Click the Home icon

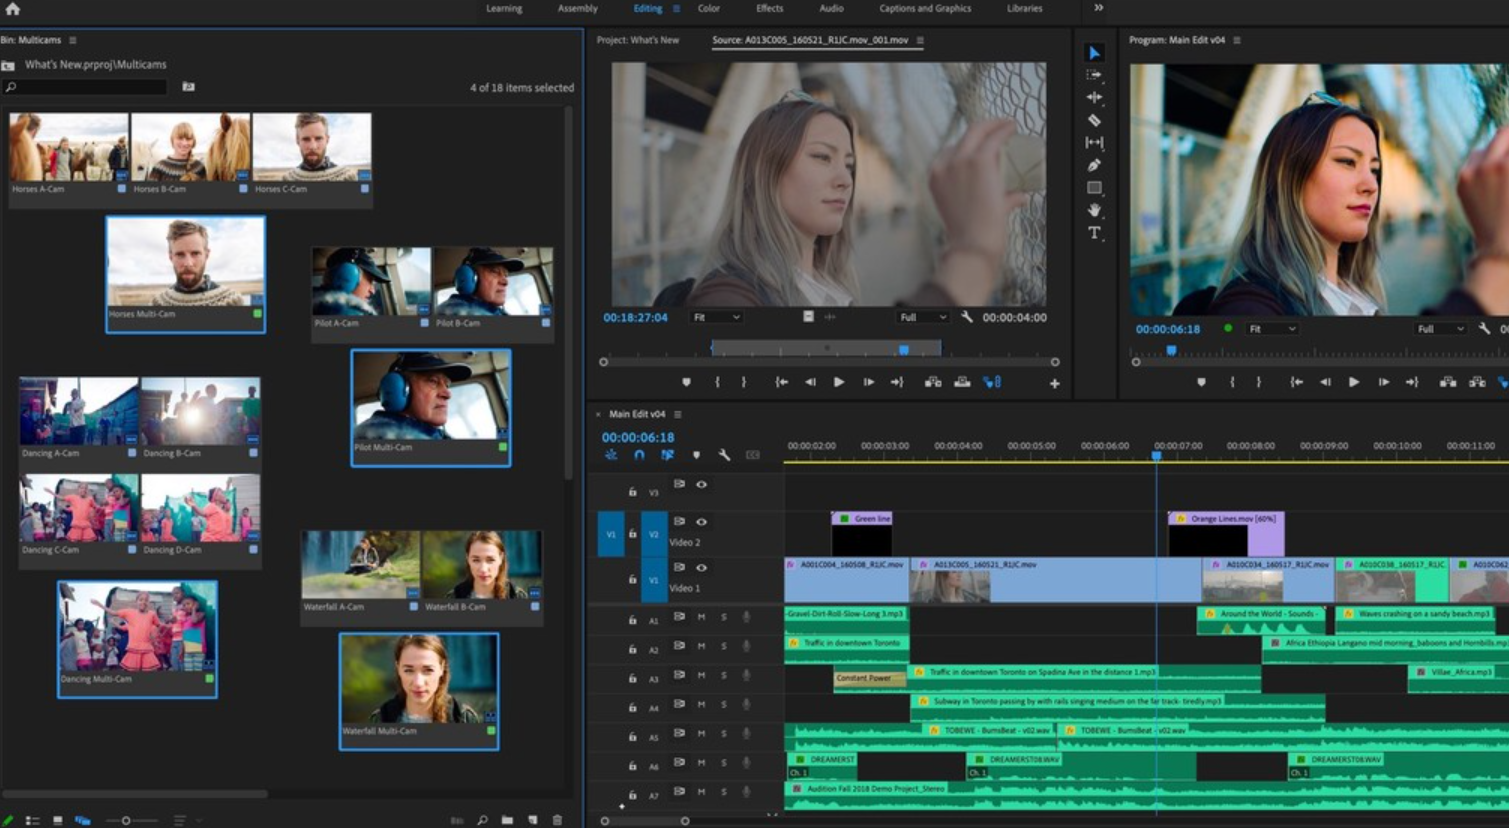point(13,9)
